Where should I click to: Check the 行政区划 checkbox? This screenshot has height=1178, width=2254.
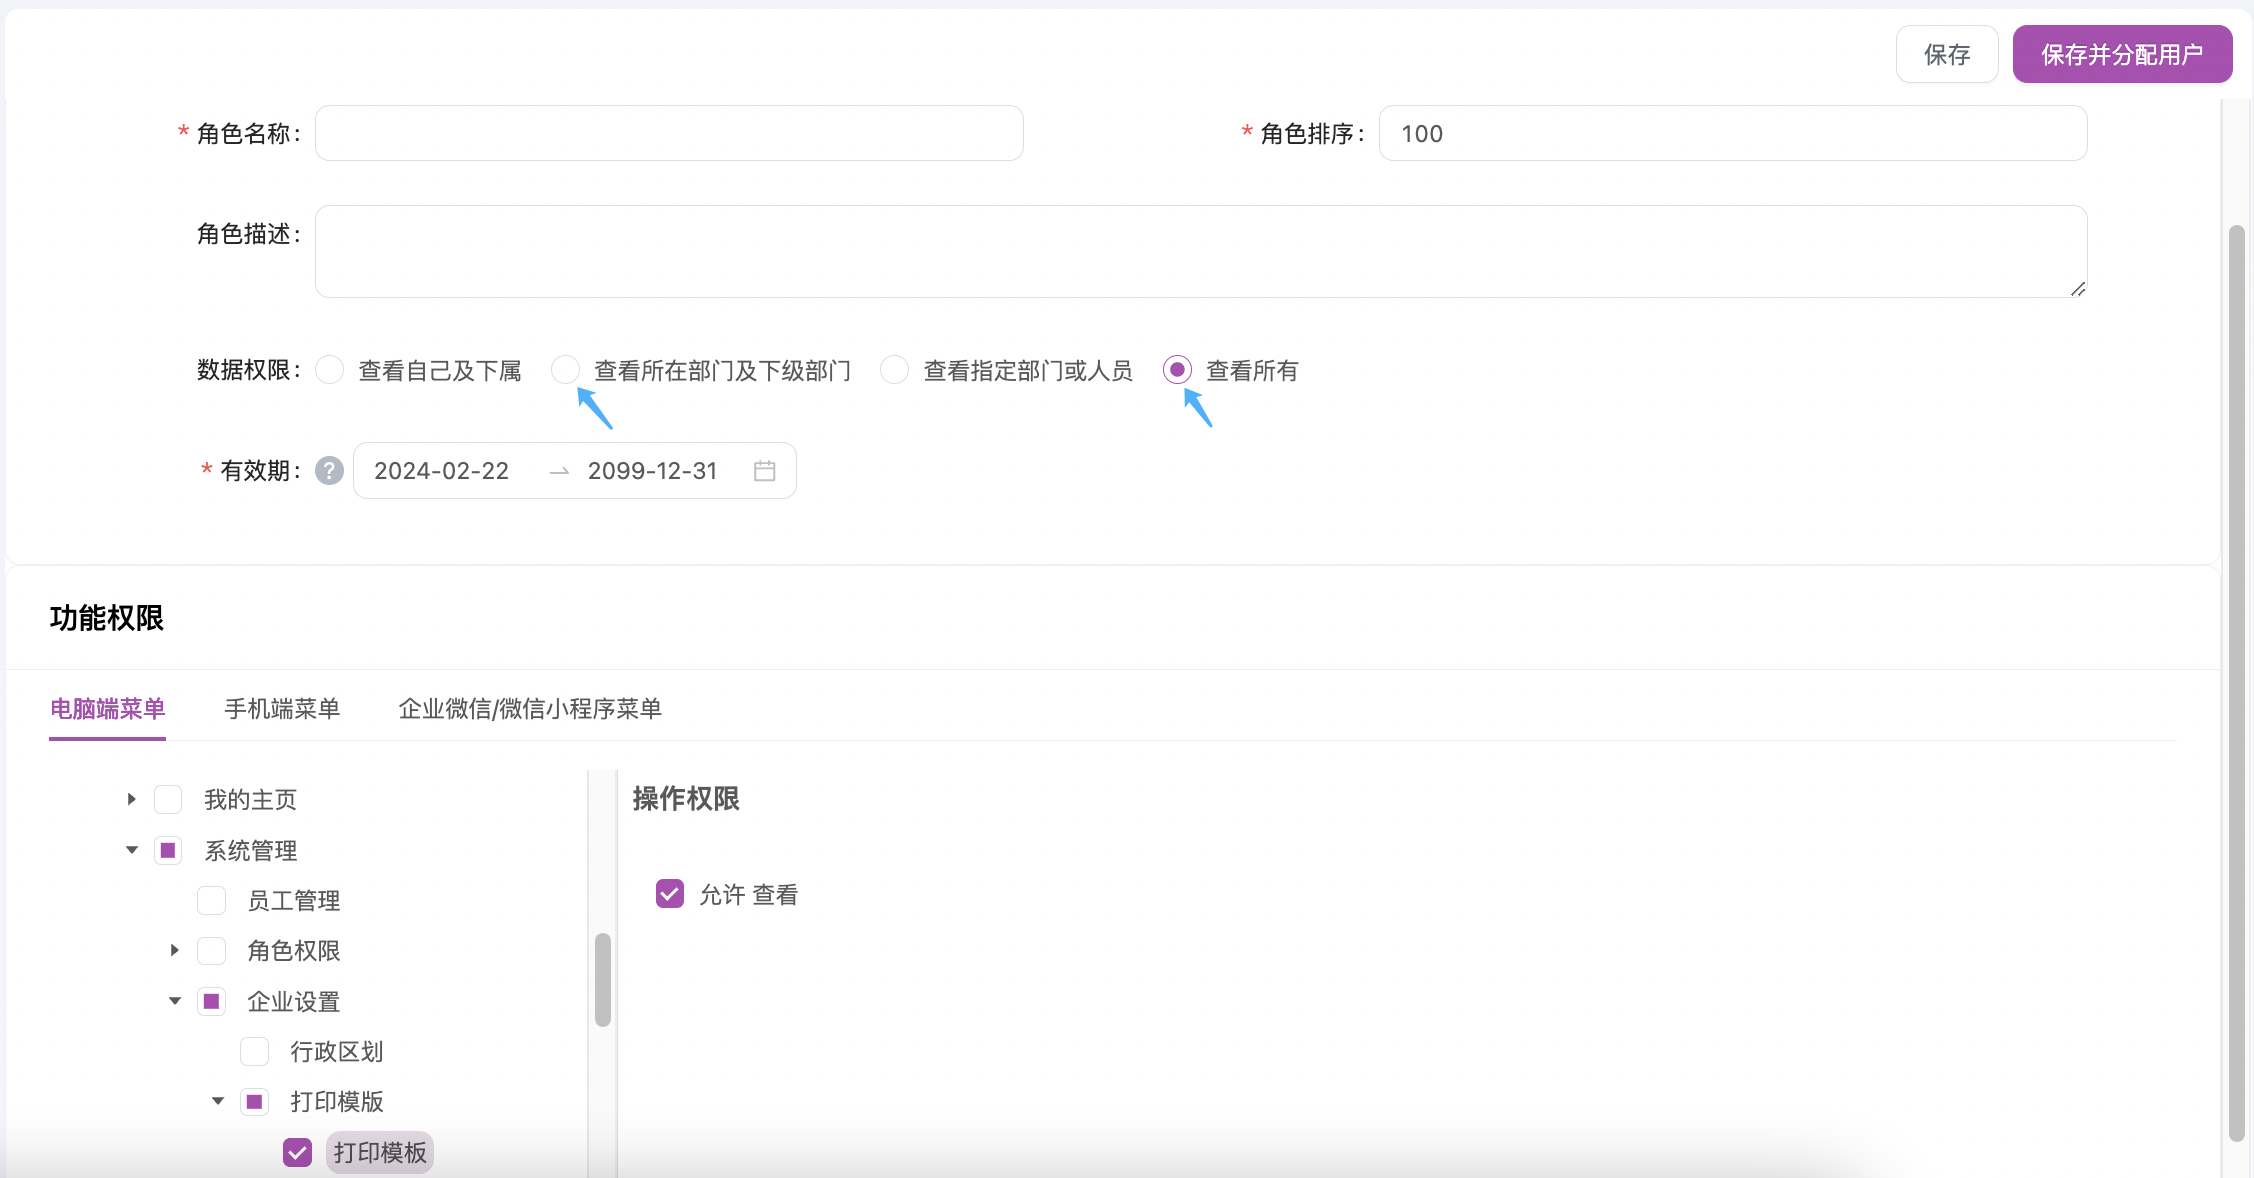[x=254, y=1051]
